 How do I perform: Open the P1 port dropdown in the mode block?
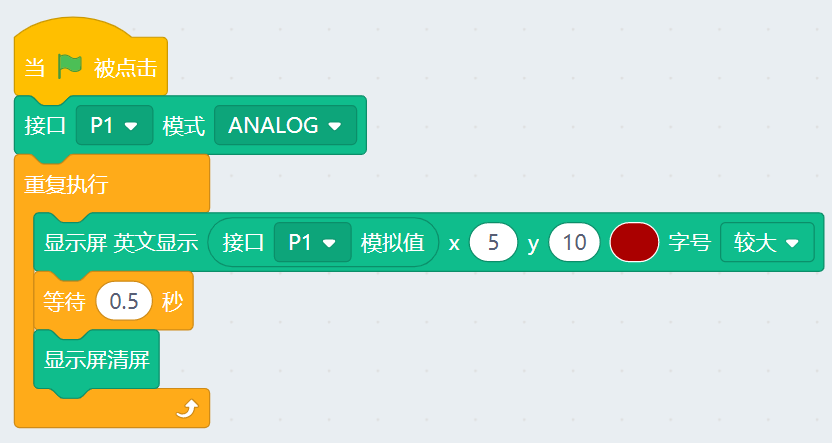point(115,125)
